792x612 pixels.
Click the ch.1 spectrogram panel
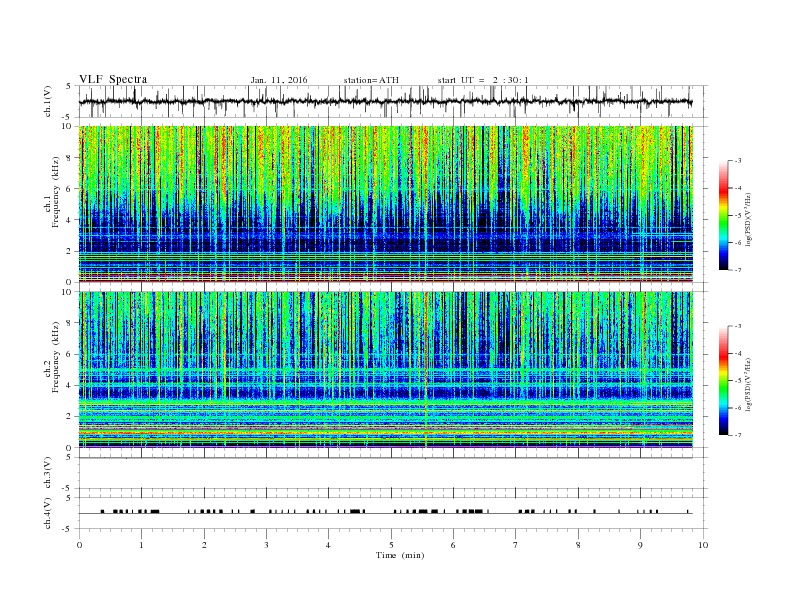[386, 204]
